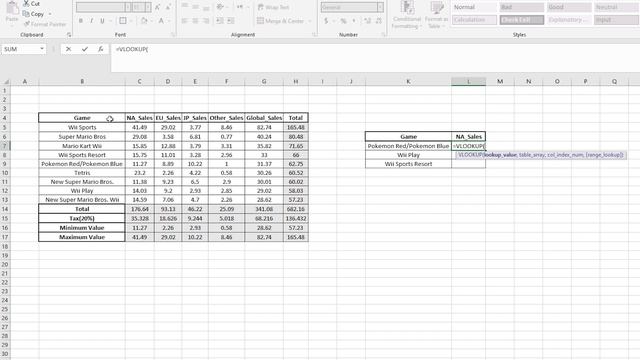Click the Wii Play cell in column K
This screenshot has height=360, width=640.
point(408,155)
